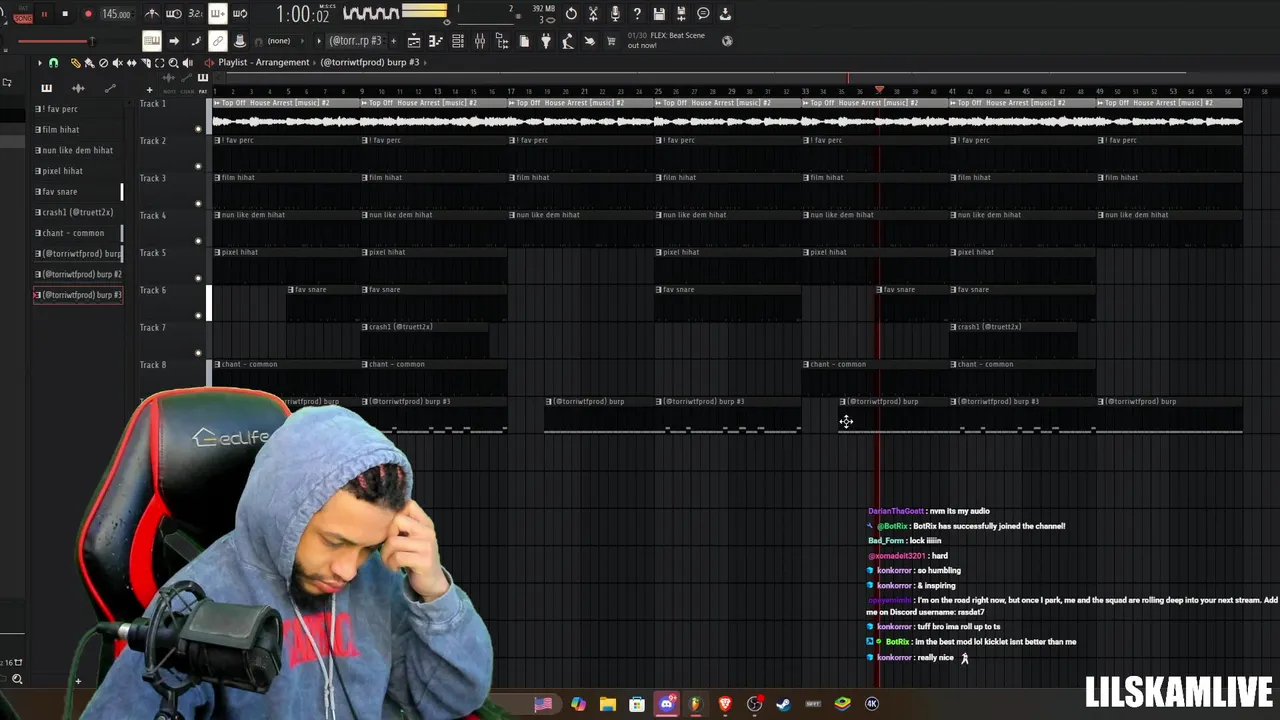Switch picker to automation clips tab

(x=110, y=88)
